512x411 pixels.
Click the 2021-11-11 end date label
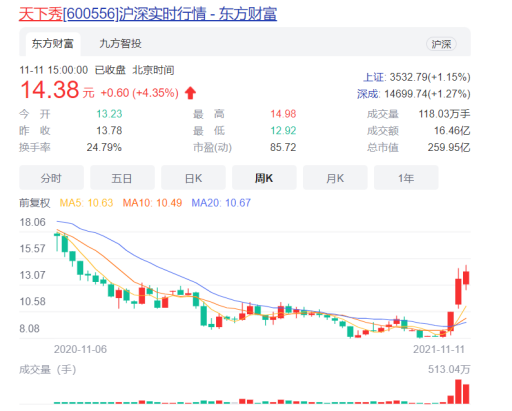point(439,349)
